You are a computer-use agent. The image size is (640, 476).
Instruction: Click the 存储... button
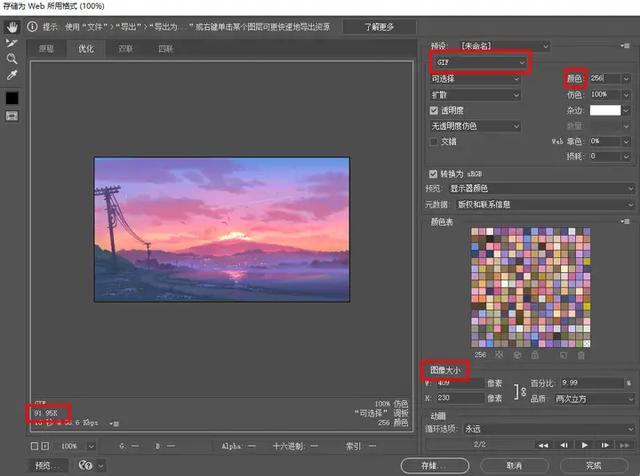click(x=435, y=465)
